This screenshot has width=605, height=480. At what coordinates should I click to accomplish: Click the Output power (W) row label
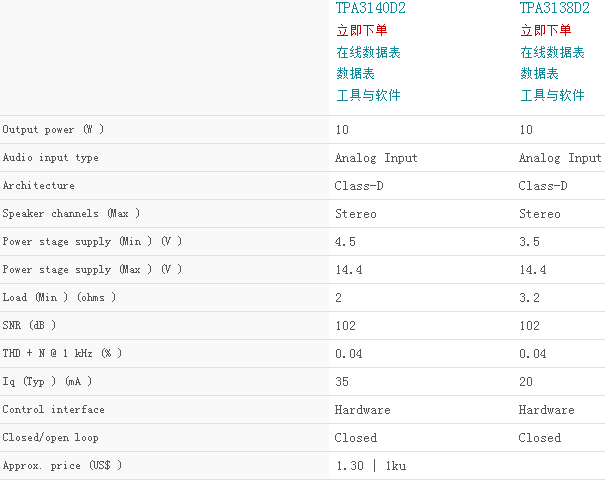pyautogui.click(x=53, y=130)
